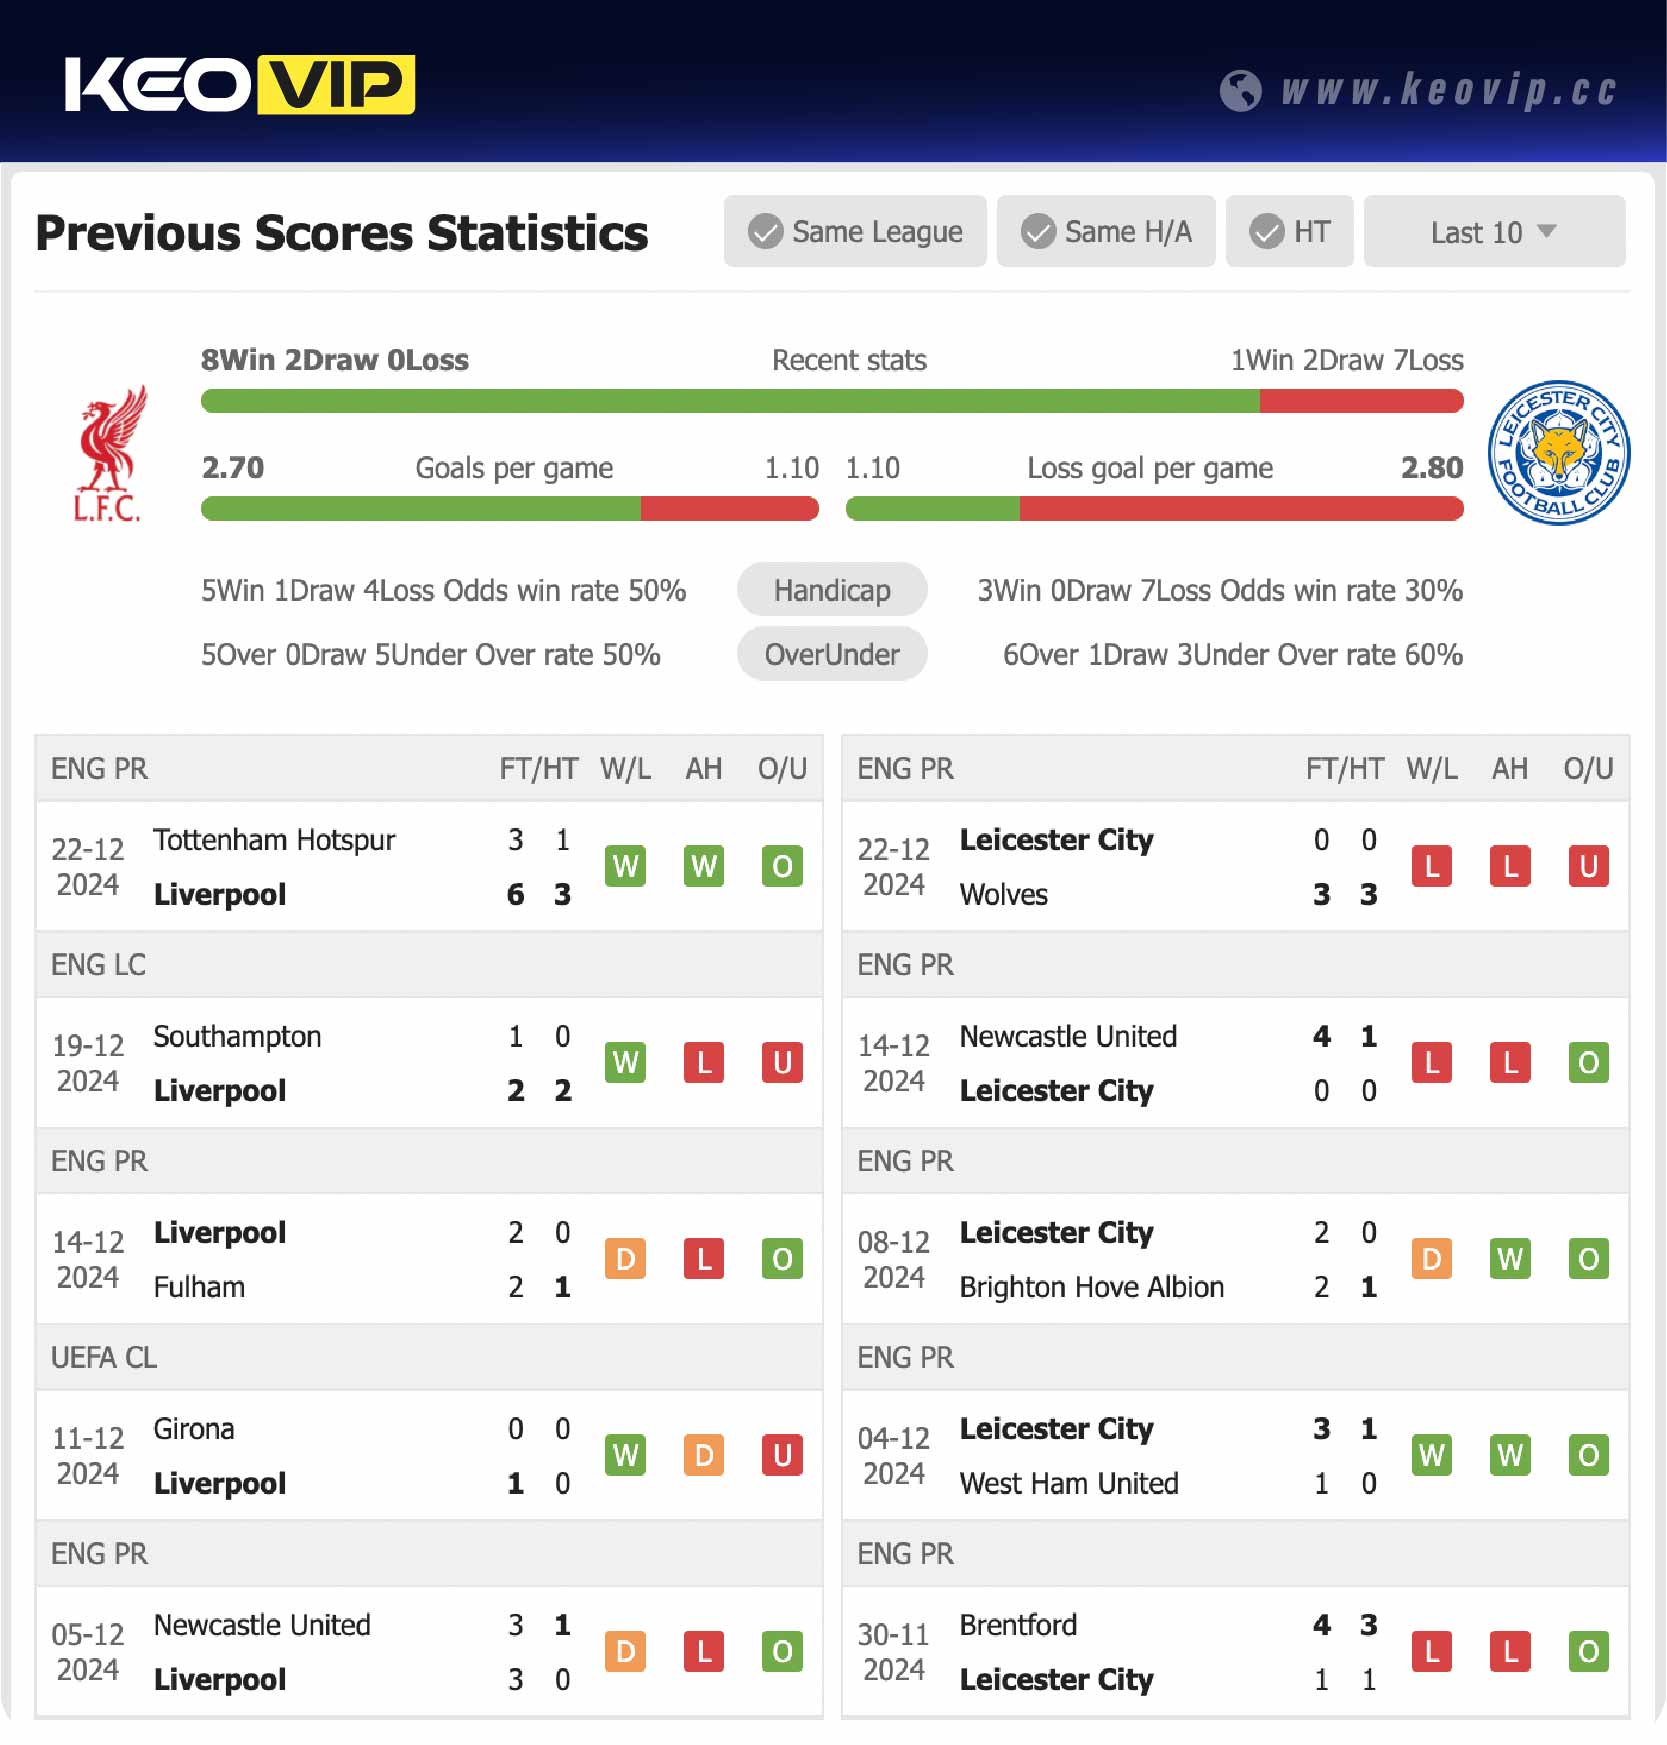The image size is (1667, 1745).
Task: Click the orange D badge on Liverpool vs Fulham row
Action: 625,1259
